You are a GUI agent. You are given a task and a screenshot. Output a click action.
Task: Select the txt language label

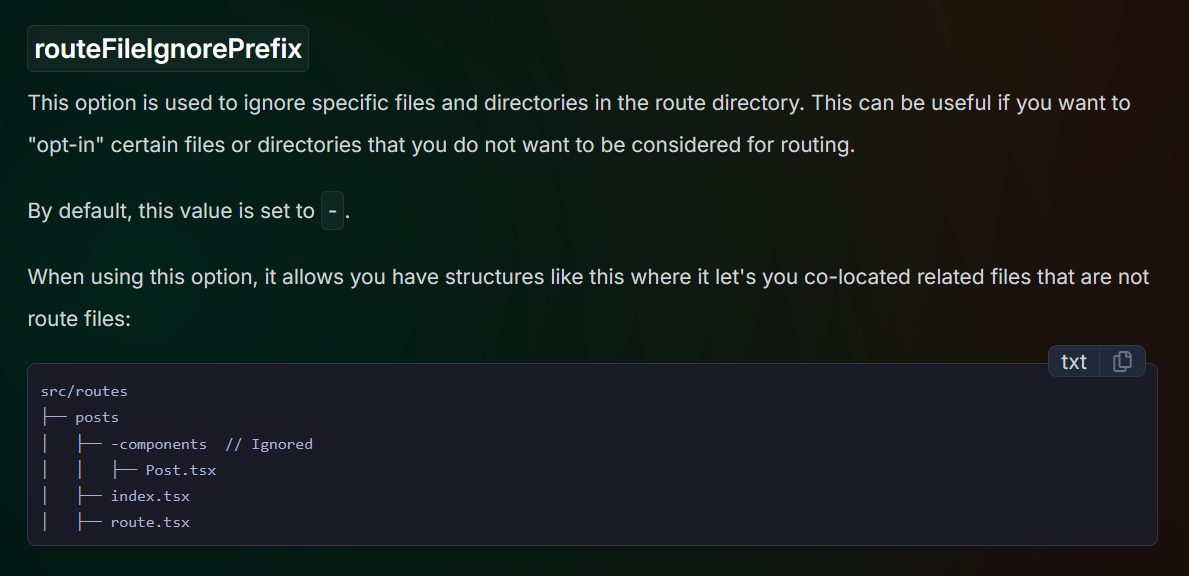click(x=1074, y=362)
